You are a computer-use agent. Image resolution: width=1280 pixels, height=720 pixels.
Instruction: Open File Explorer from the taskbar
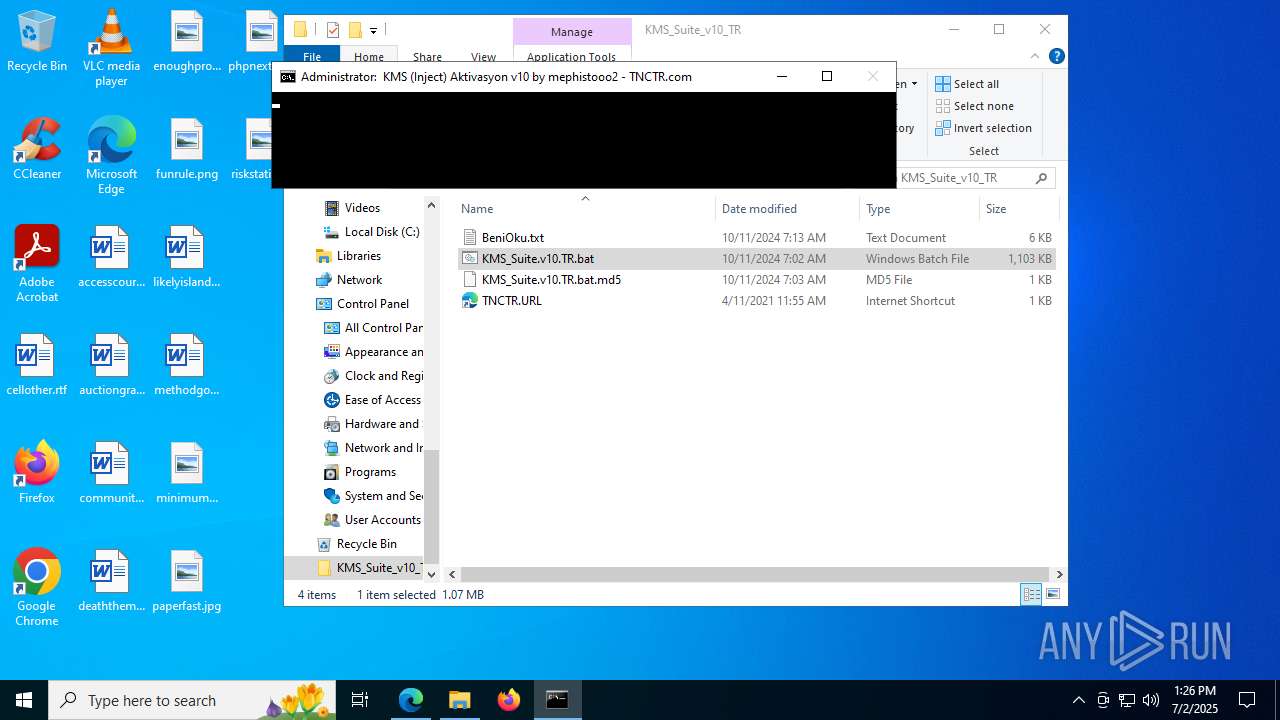pyautogui.click(x=459, y=700)
